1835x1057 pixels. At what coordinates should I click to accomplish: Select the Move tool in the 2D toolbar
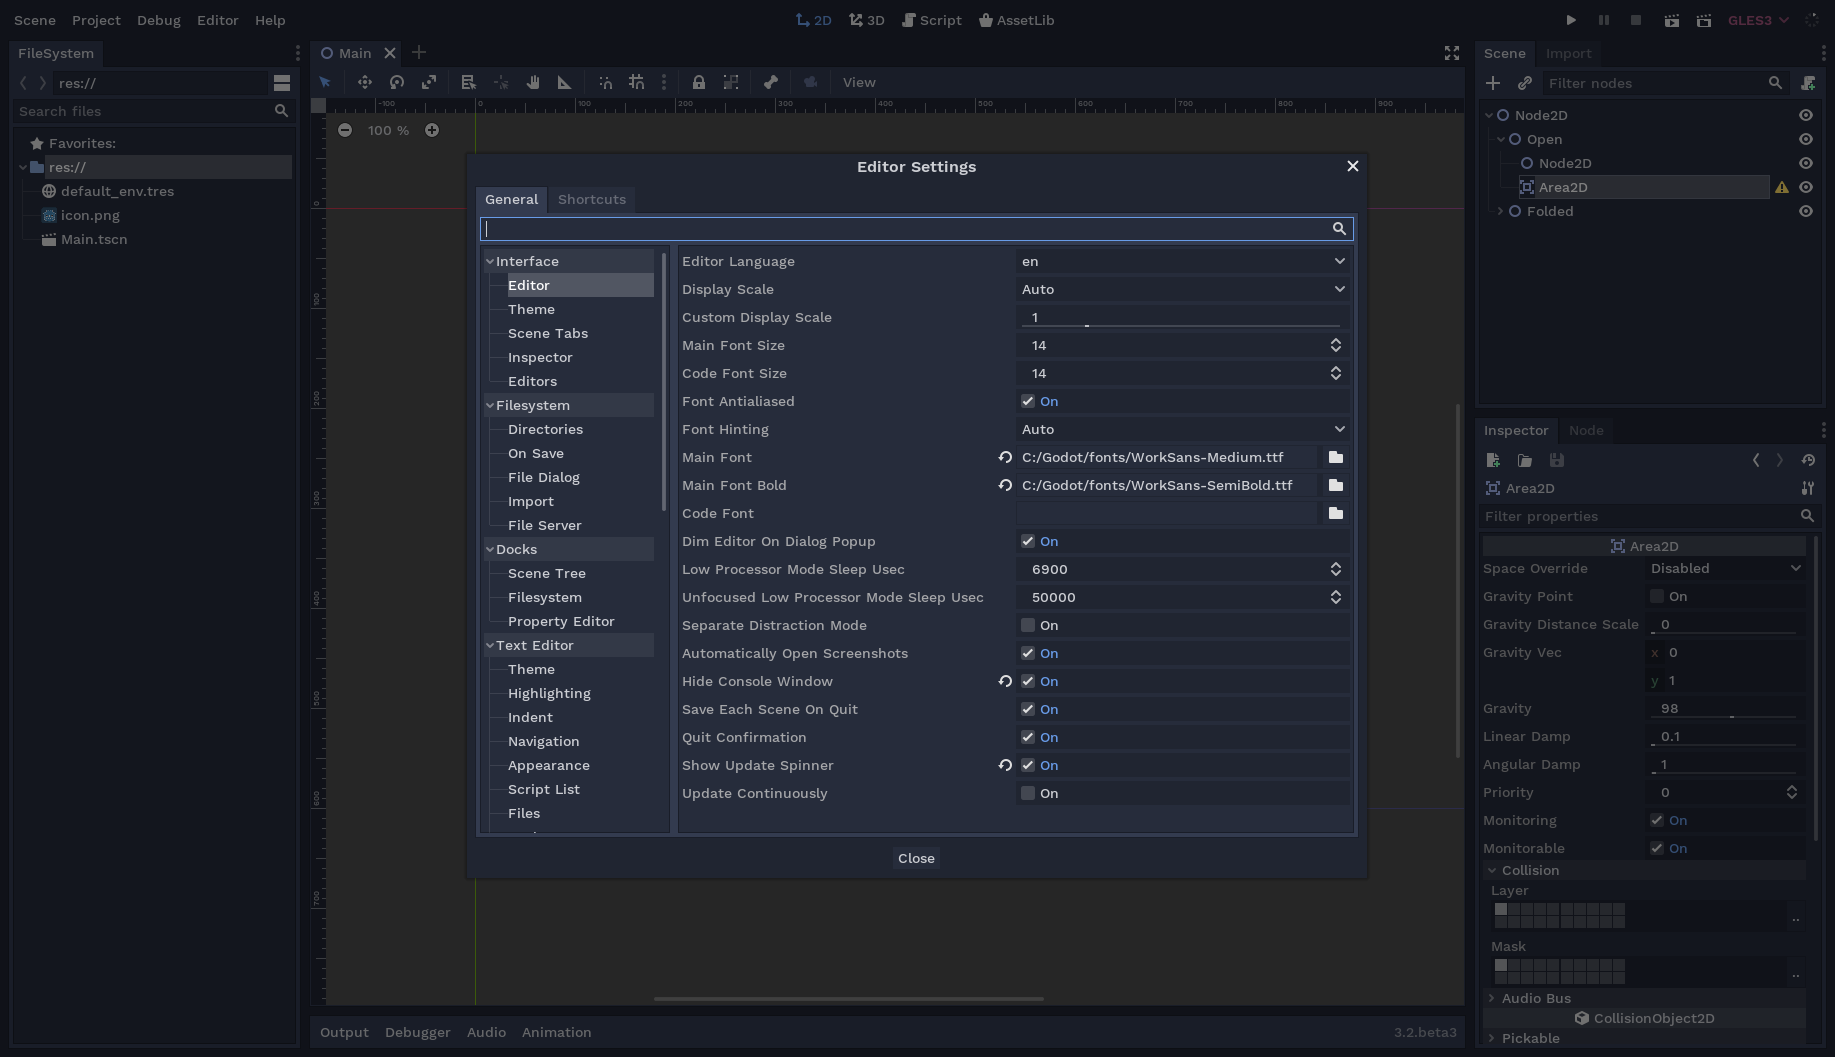(x=364, y=82)
